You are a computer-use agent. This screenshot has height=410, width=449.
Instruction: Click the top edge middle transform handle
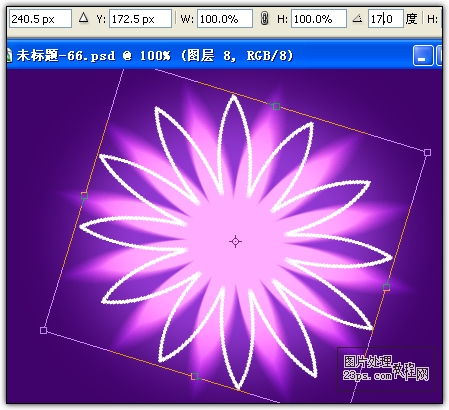[x=276, y=106]
